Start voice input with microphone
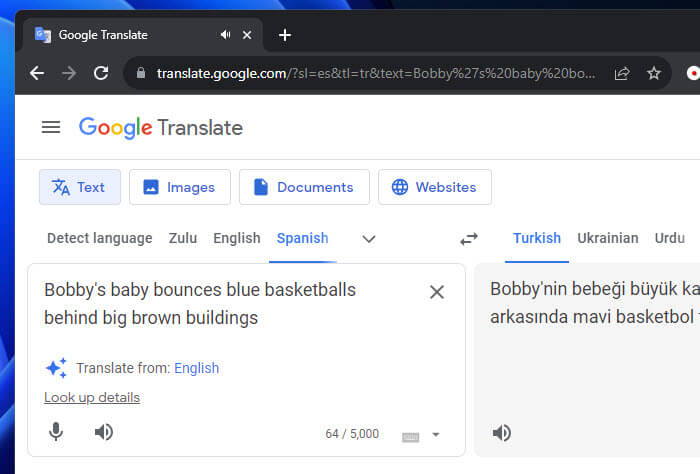 56,432
